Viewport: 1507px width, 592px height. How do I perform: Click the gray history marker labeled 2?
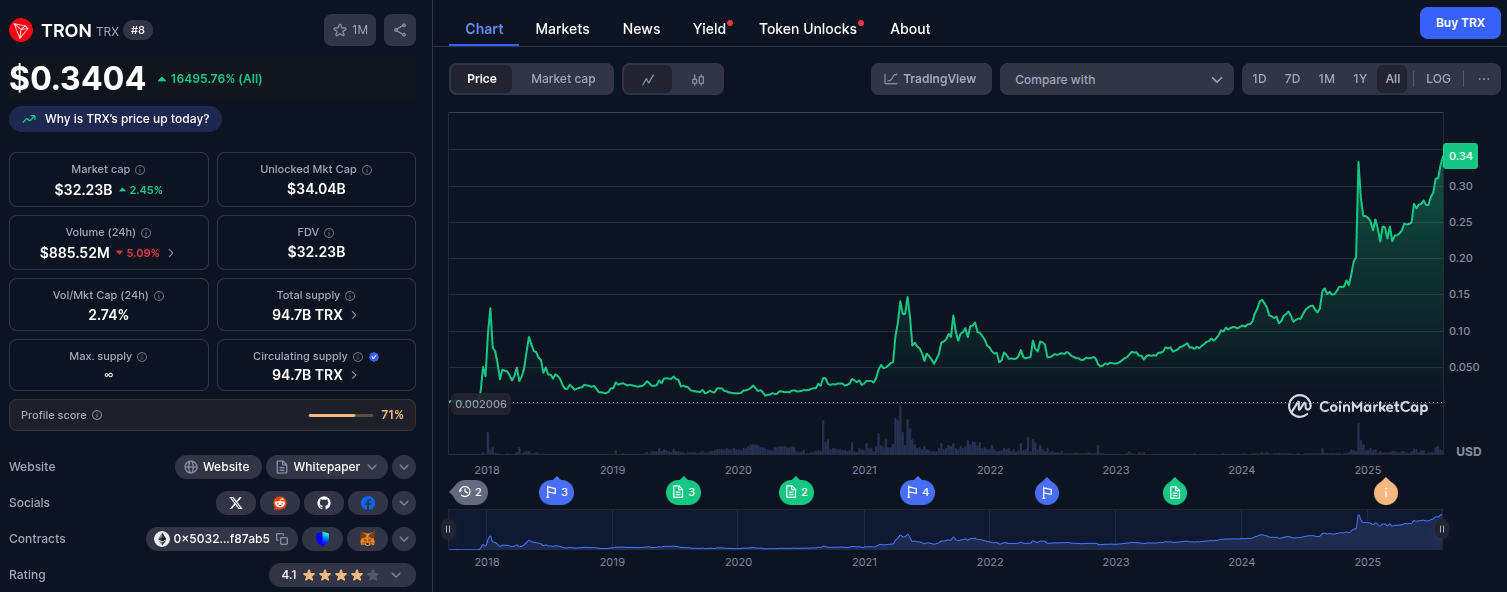pyautogui.click(x=470, y=491)
